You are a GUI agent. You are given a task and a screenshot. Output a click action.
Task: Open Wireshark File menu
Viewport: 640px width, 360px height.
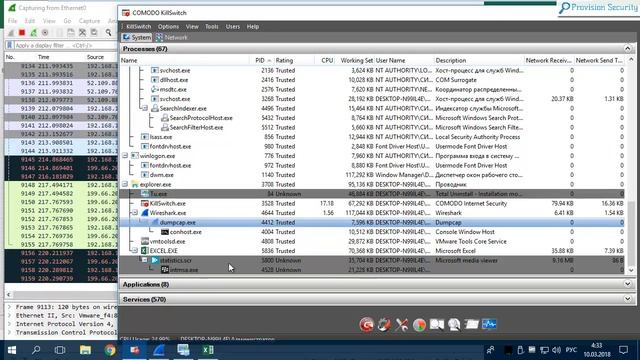(12, 21)
